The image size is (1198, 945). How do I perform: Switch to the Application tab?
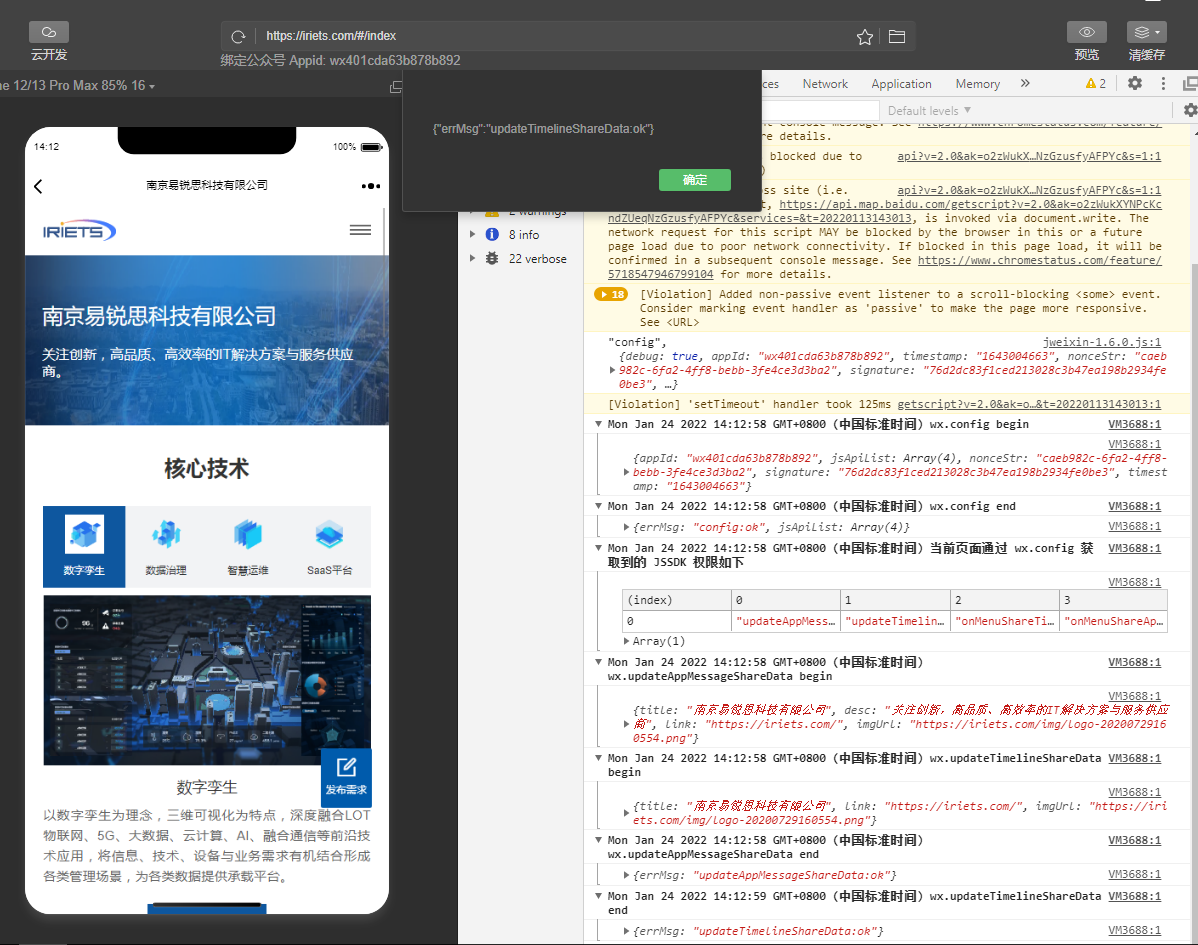pos(901,84)
